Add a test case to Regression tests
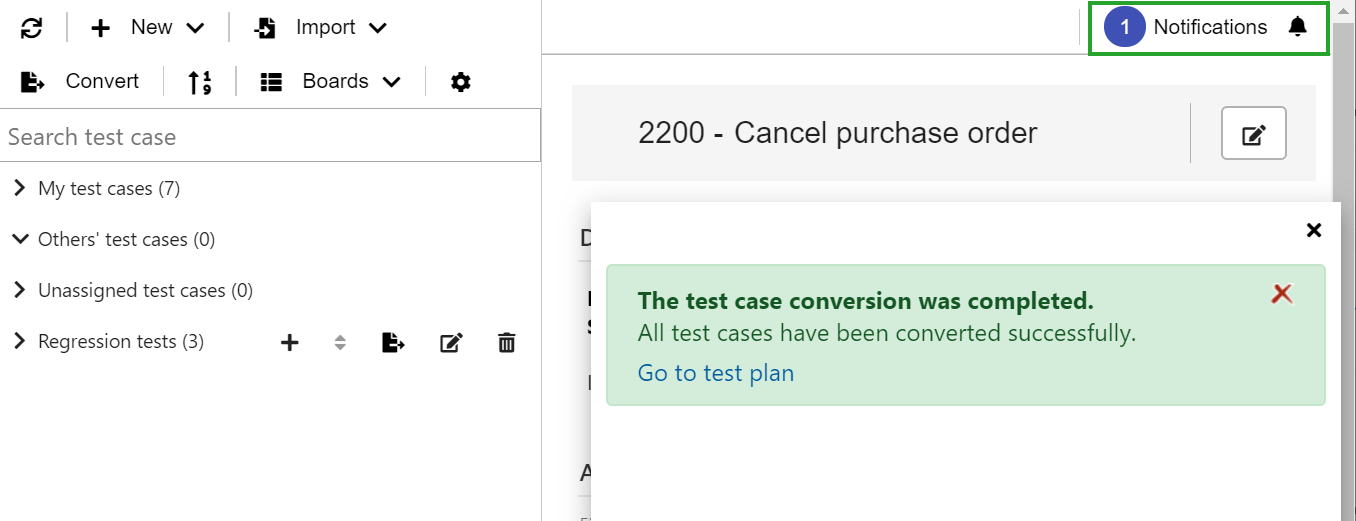Screen dimensions: 1356x521 pyautogui.click(x=290, y=343)
